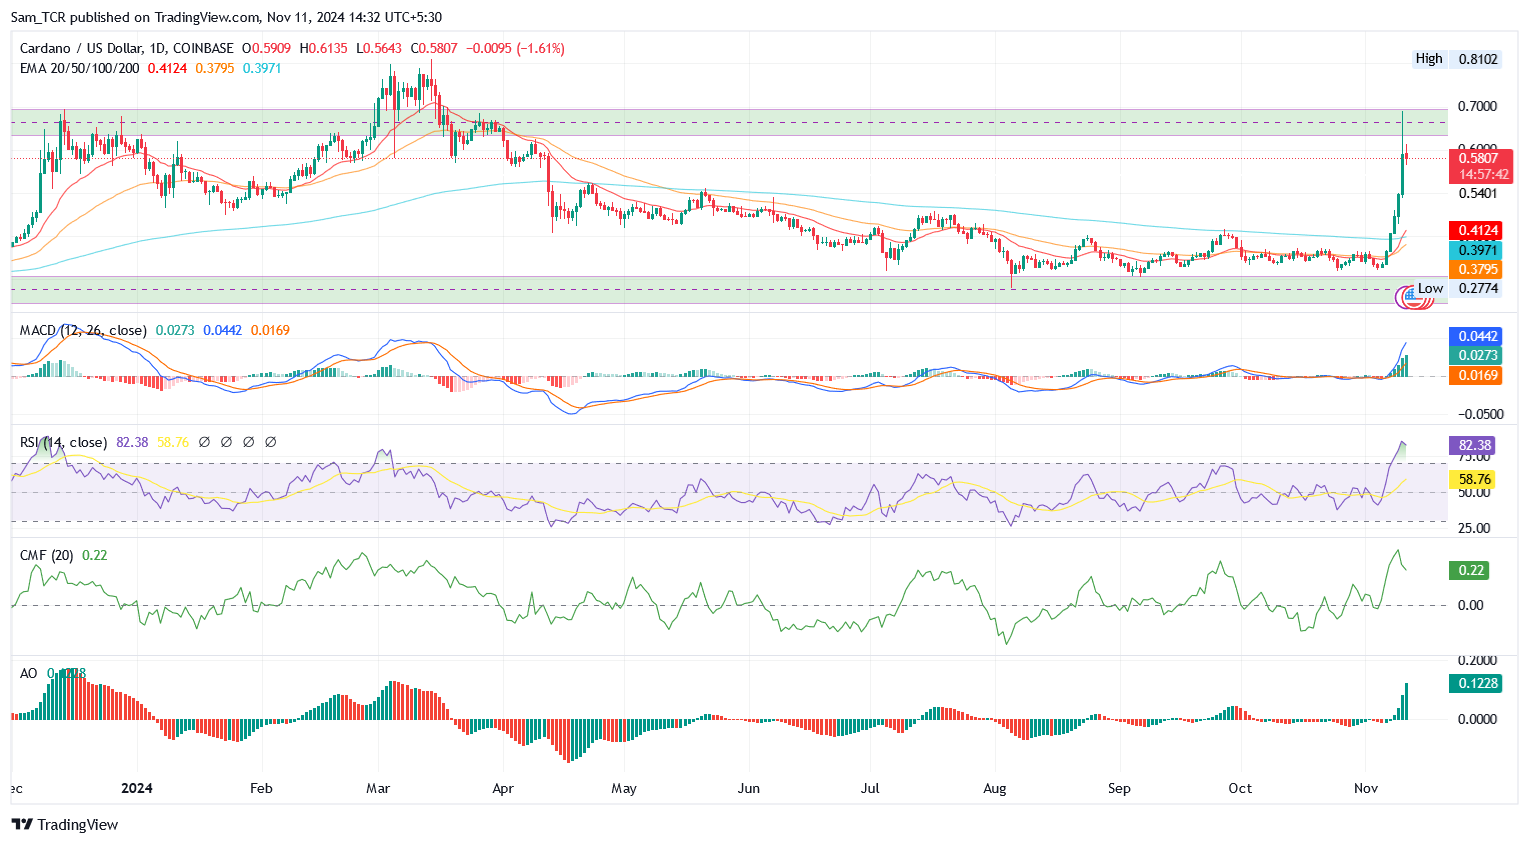Click the 0.2000 AO scale value

click(1477, 660)
